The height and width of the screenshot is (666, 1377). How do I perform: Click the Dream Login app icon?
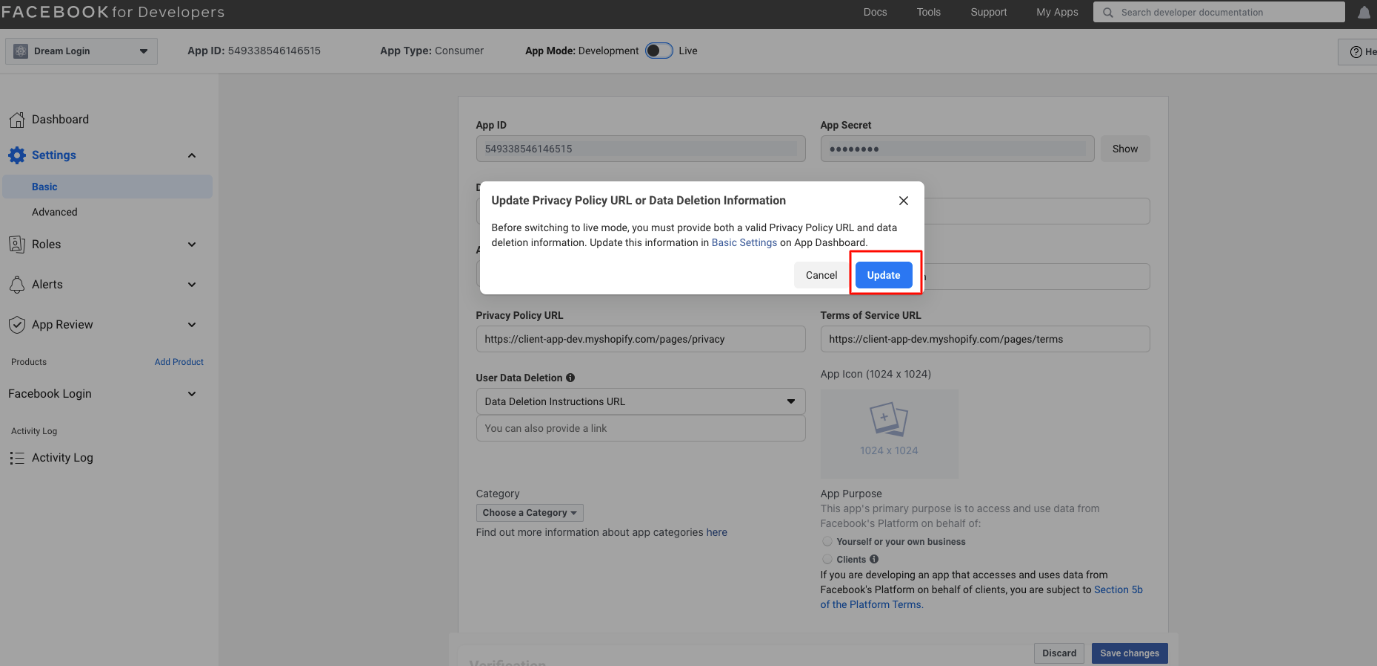click(x=20, y=51)
